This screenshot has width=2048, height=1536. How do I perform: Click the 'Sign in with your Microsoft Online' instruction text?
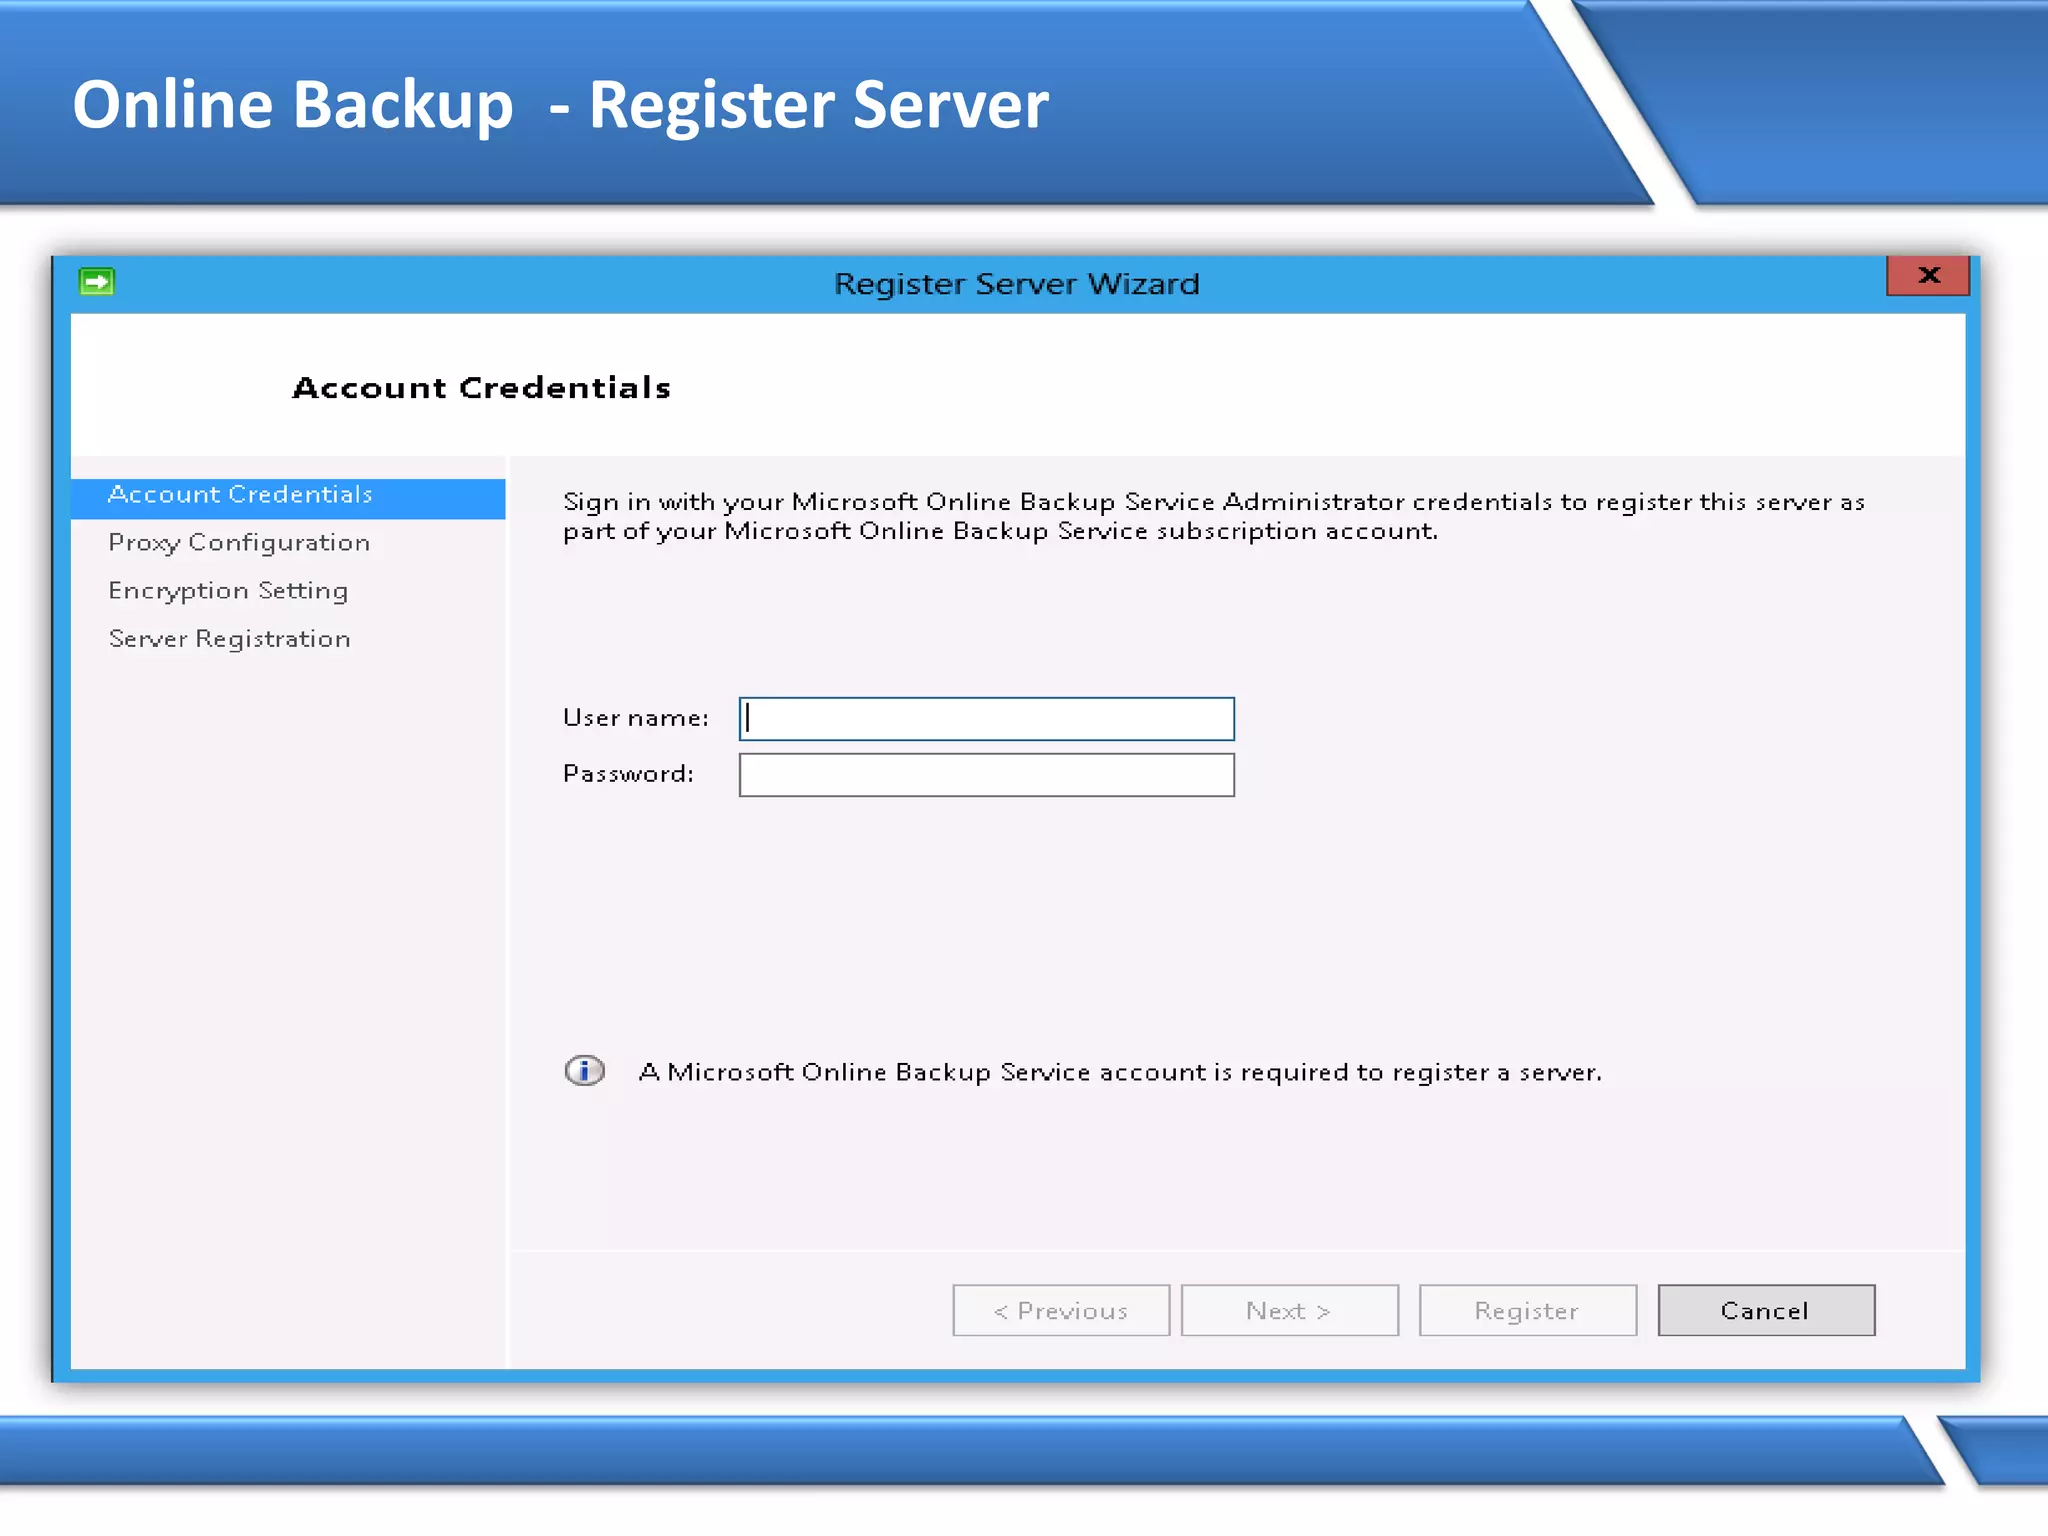click(x=1213, y=516)
